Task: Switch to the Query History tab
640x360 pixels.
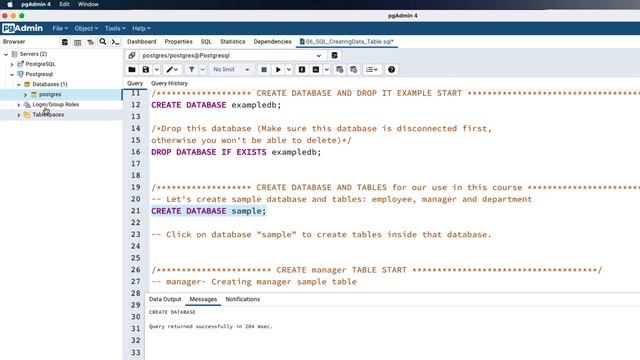Action: pos(169,83)
